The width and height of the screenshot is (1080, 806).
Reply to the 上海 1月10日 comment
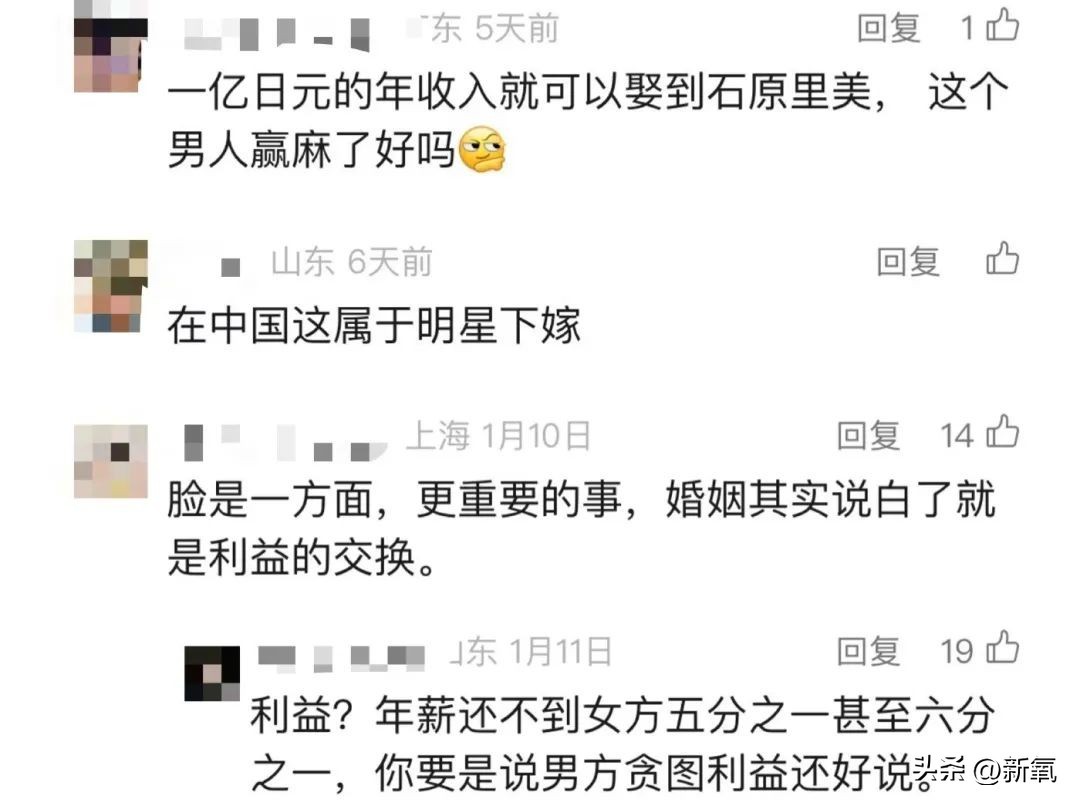[869, 435]
